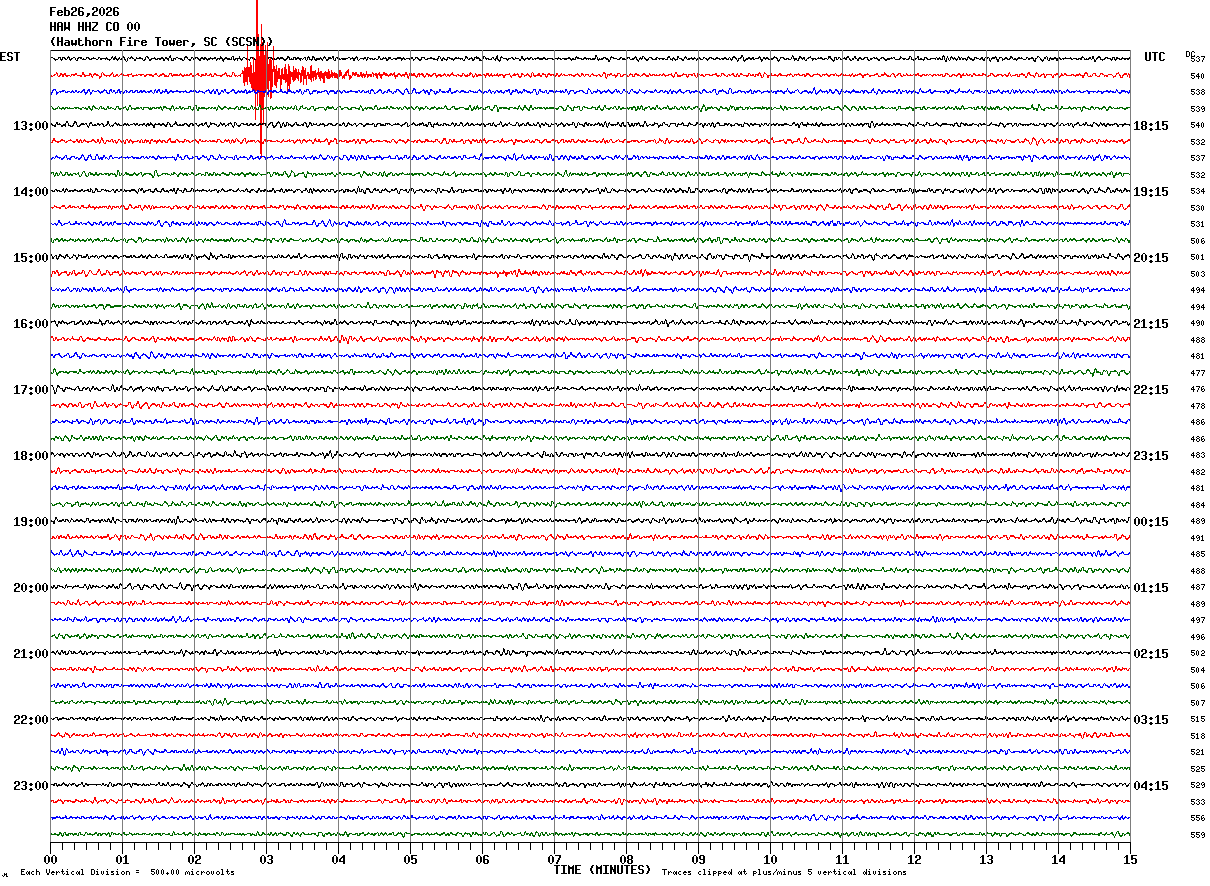
Task: Click the Traces clipped footnote text
Action: coord(784,872)
